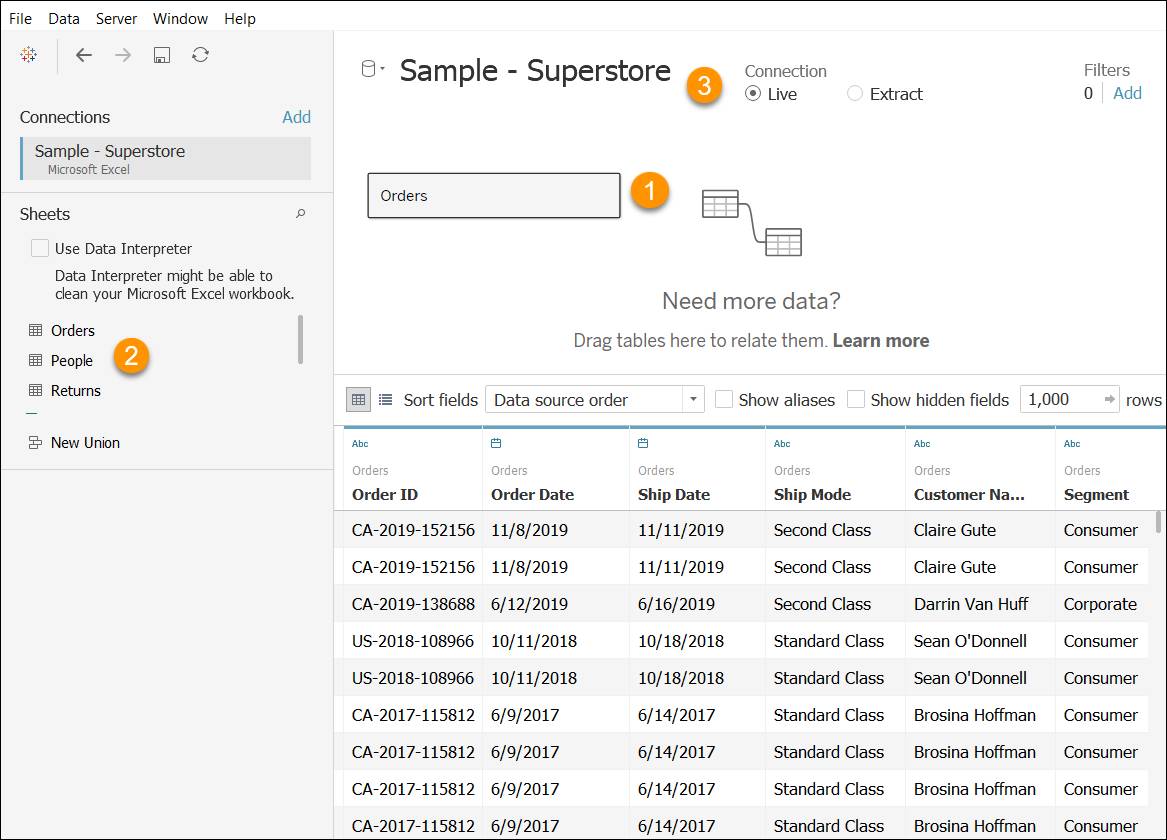Switch to metadata list view icon
This screenshot has height=840, width=1167.
click(386, 400)
